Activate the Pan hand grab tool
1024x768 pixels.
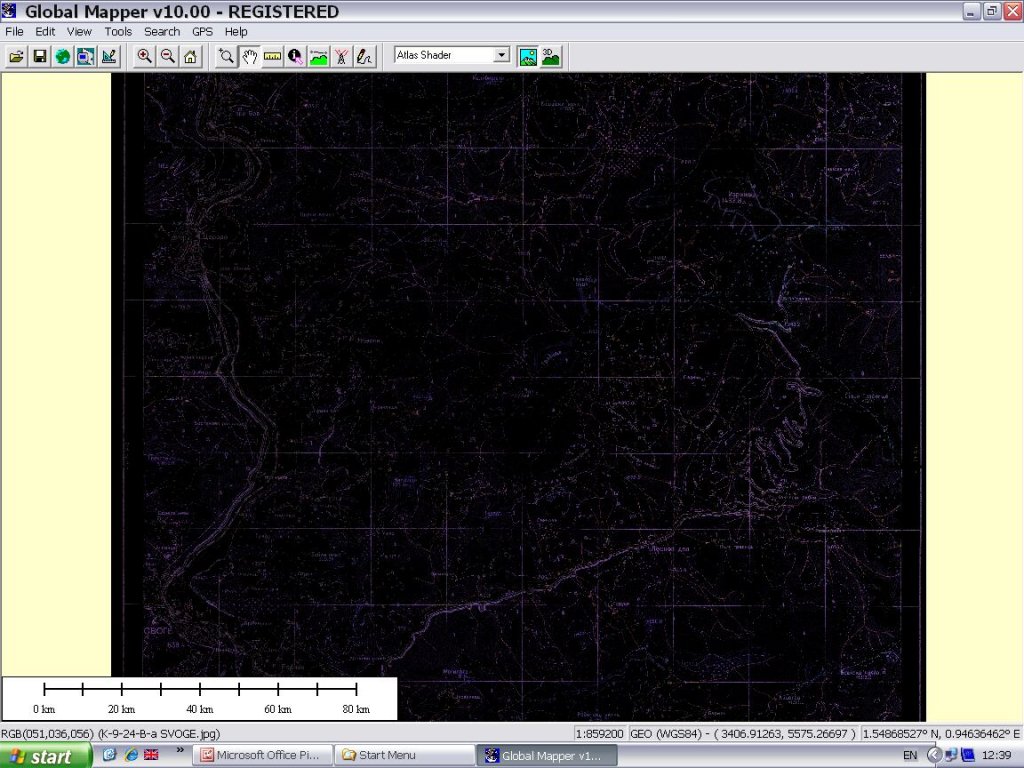(x=249, y=57)
